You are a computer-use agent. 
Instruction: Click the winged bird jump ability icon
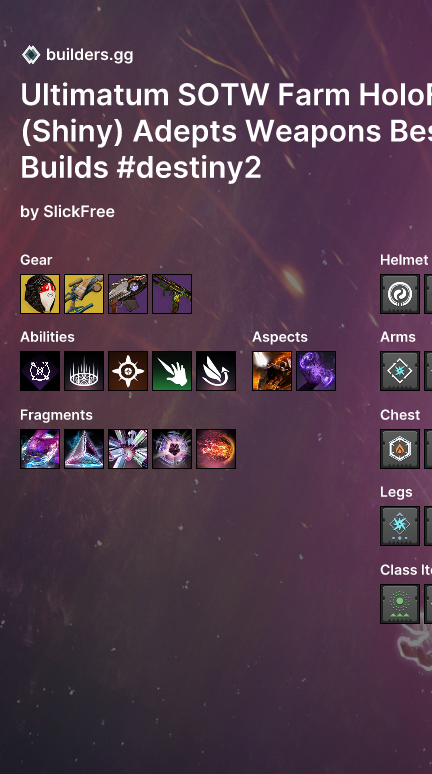pos(216,371)
